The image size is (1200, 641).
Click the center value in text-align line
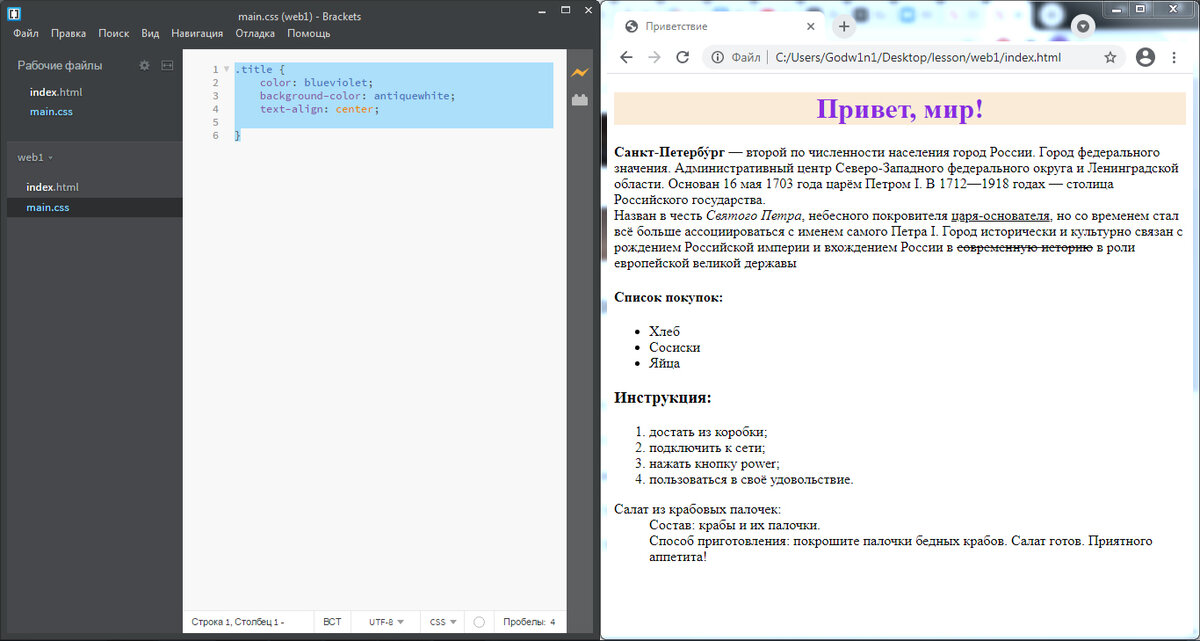click(x=356, y=109)
